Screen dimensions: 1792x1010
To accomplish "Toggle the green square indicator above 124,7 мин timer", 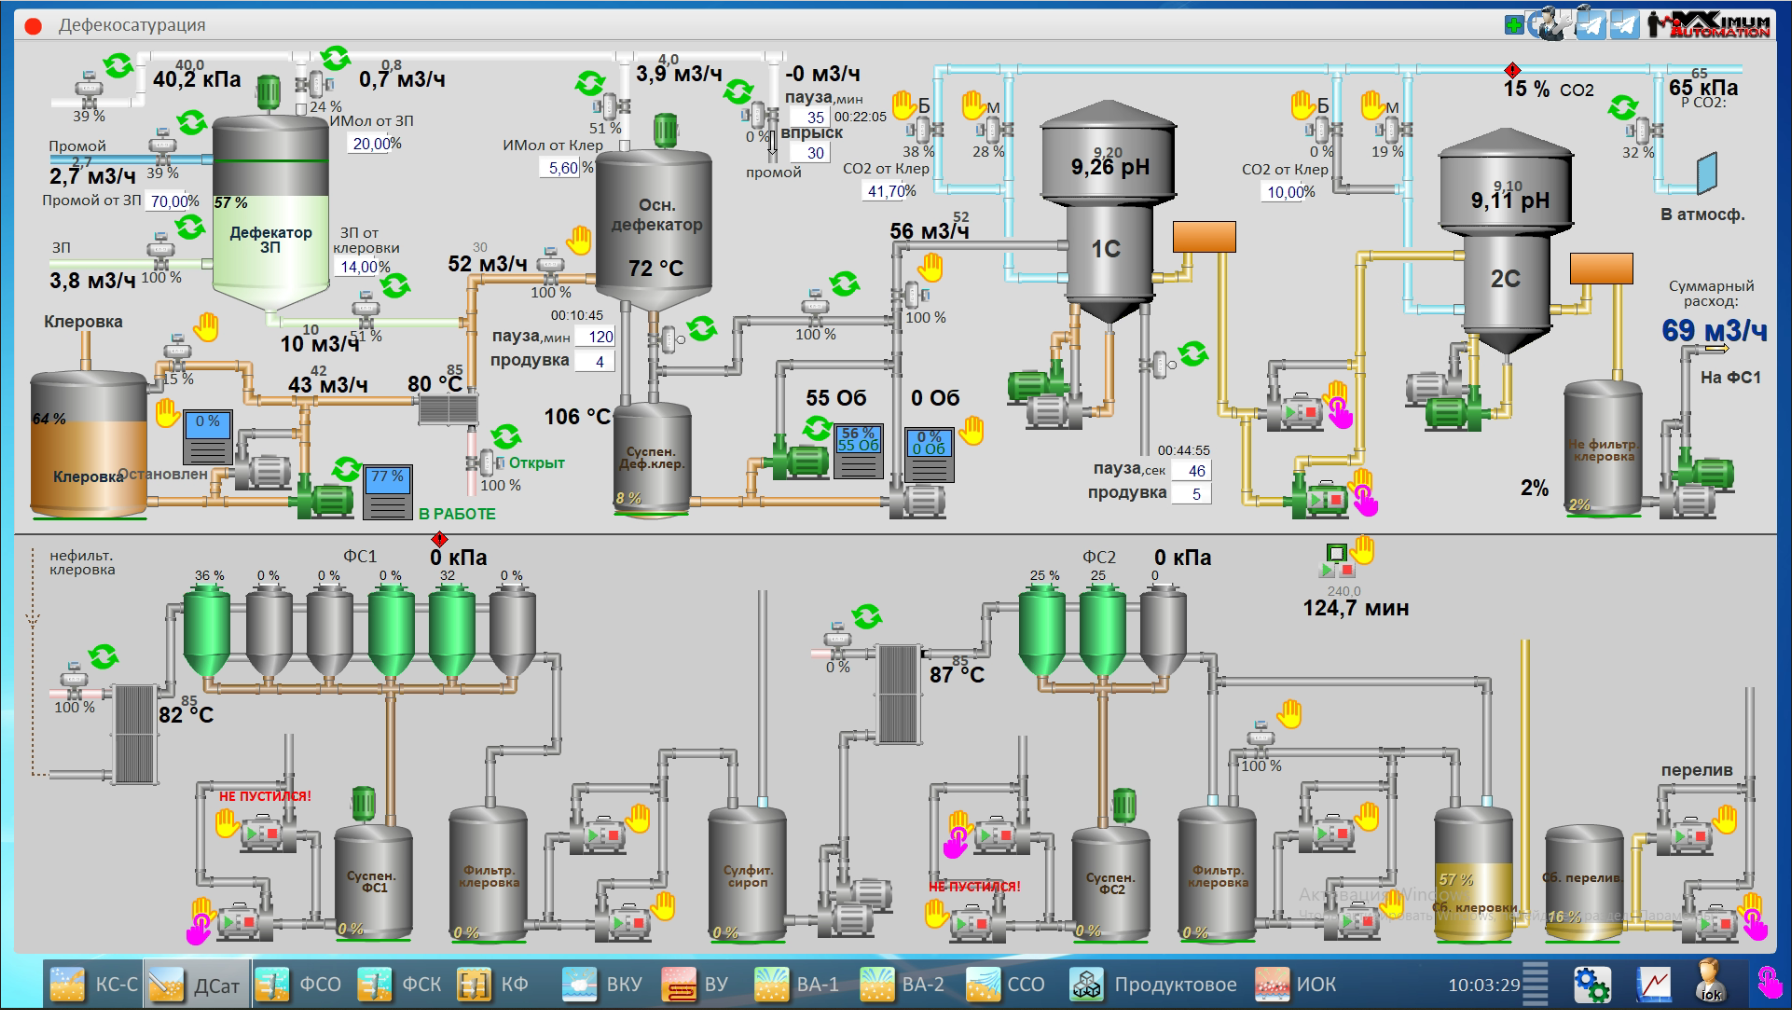I will (x=1335, y=552).
